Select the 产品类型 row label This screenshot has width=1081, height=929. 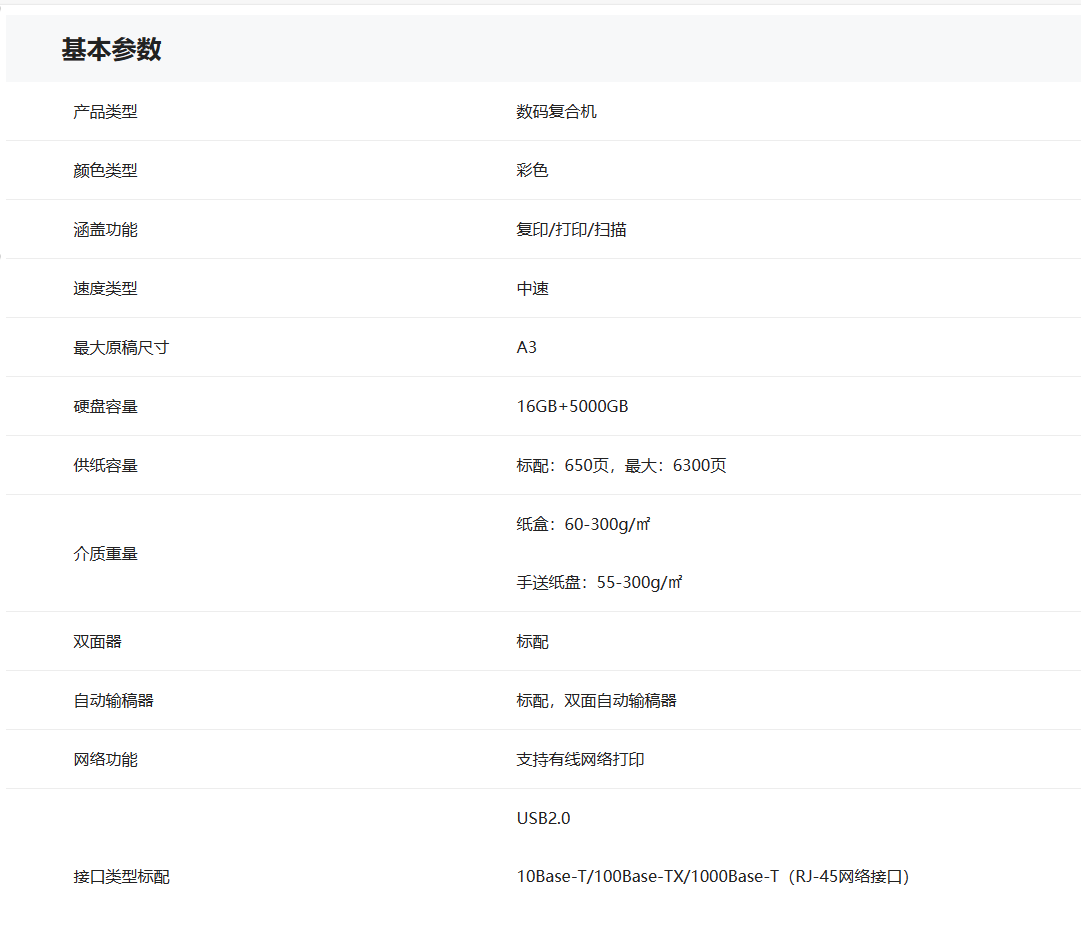[105, 112]
